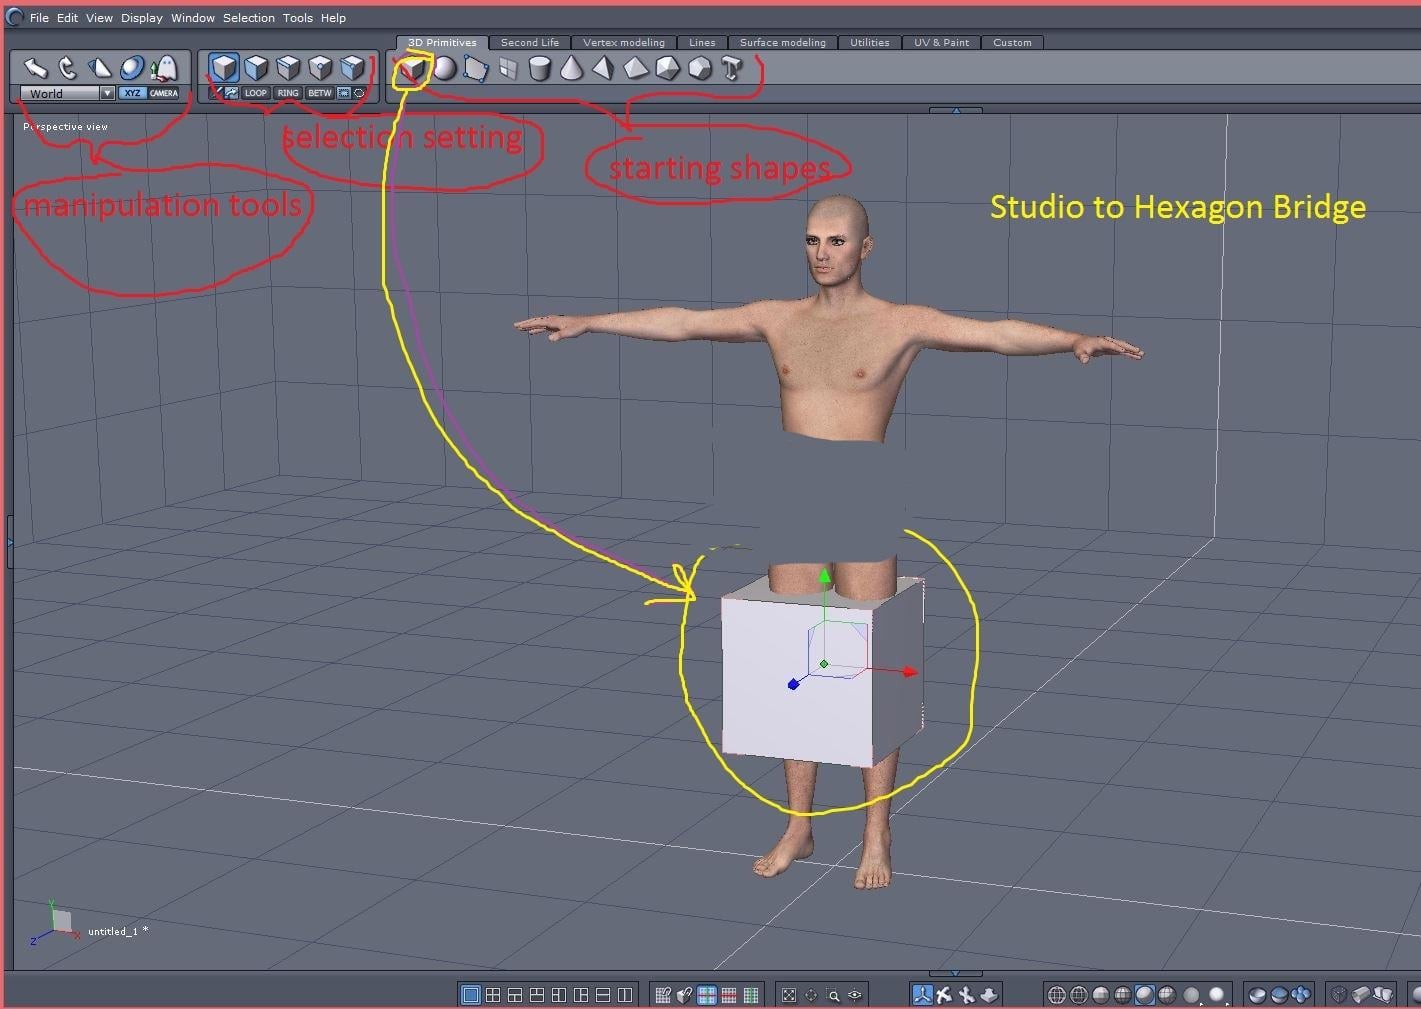
Task: Switch to four-view layout
Action: [x=493, y=995]
